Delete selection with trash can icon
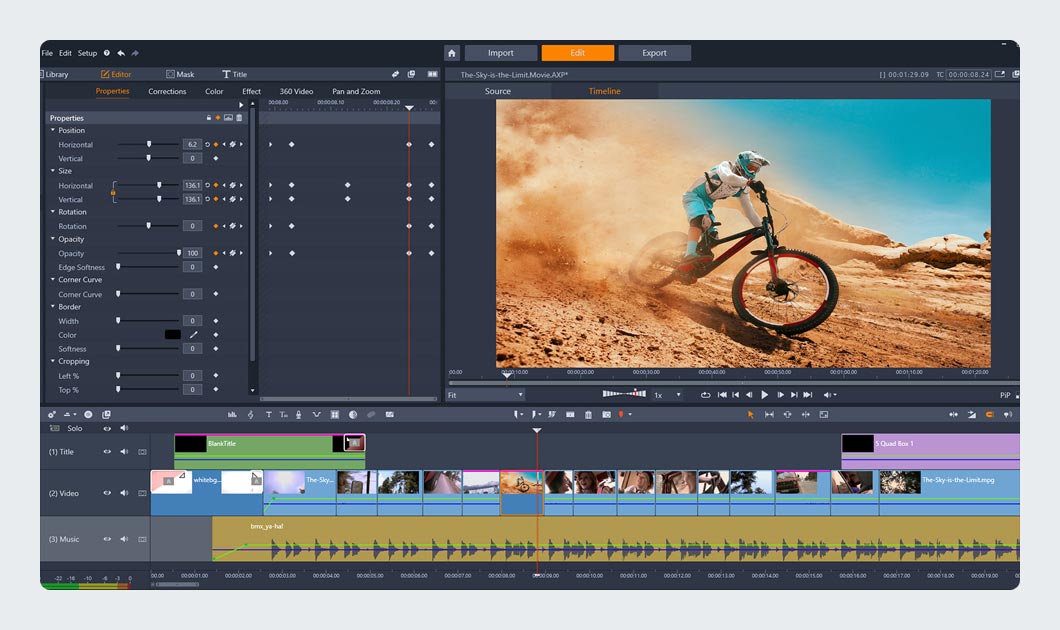Viewport: 1060px width, 630px height. pyautogui.click(x=588, y=414)
